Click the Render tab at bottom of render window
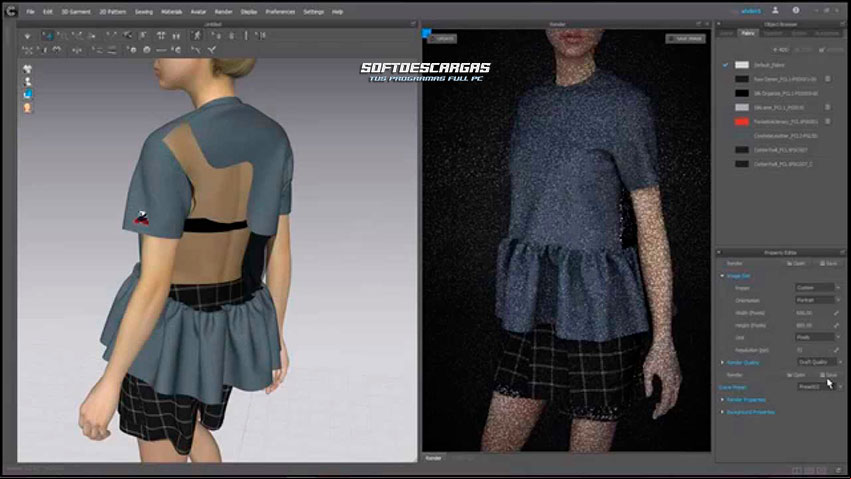Viewport: 851px width, 479px height. tap(434, 458)
